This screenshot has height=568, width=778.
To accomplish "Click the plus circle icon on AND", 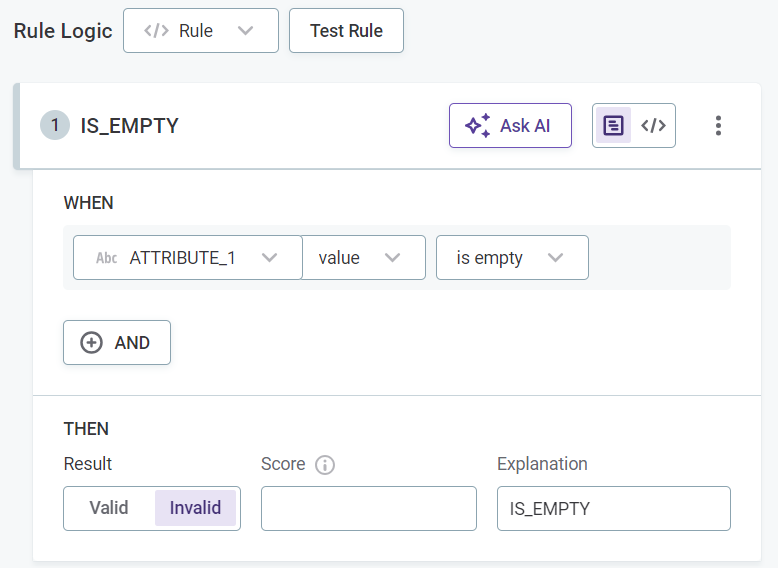I will [91, 343].
